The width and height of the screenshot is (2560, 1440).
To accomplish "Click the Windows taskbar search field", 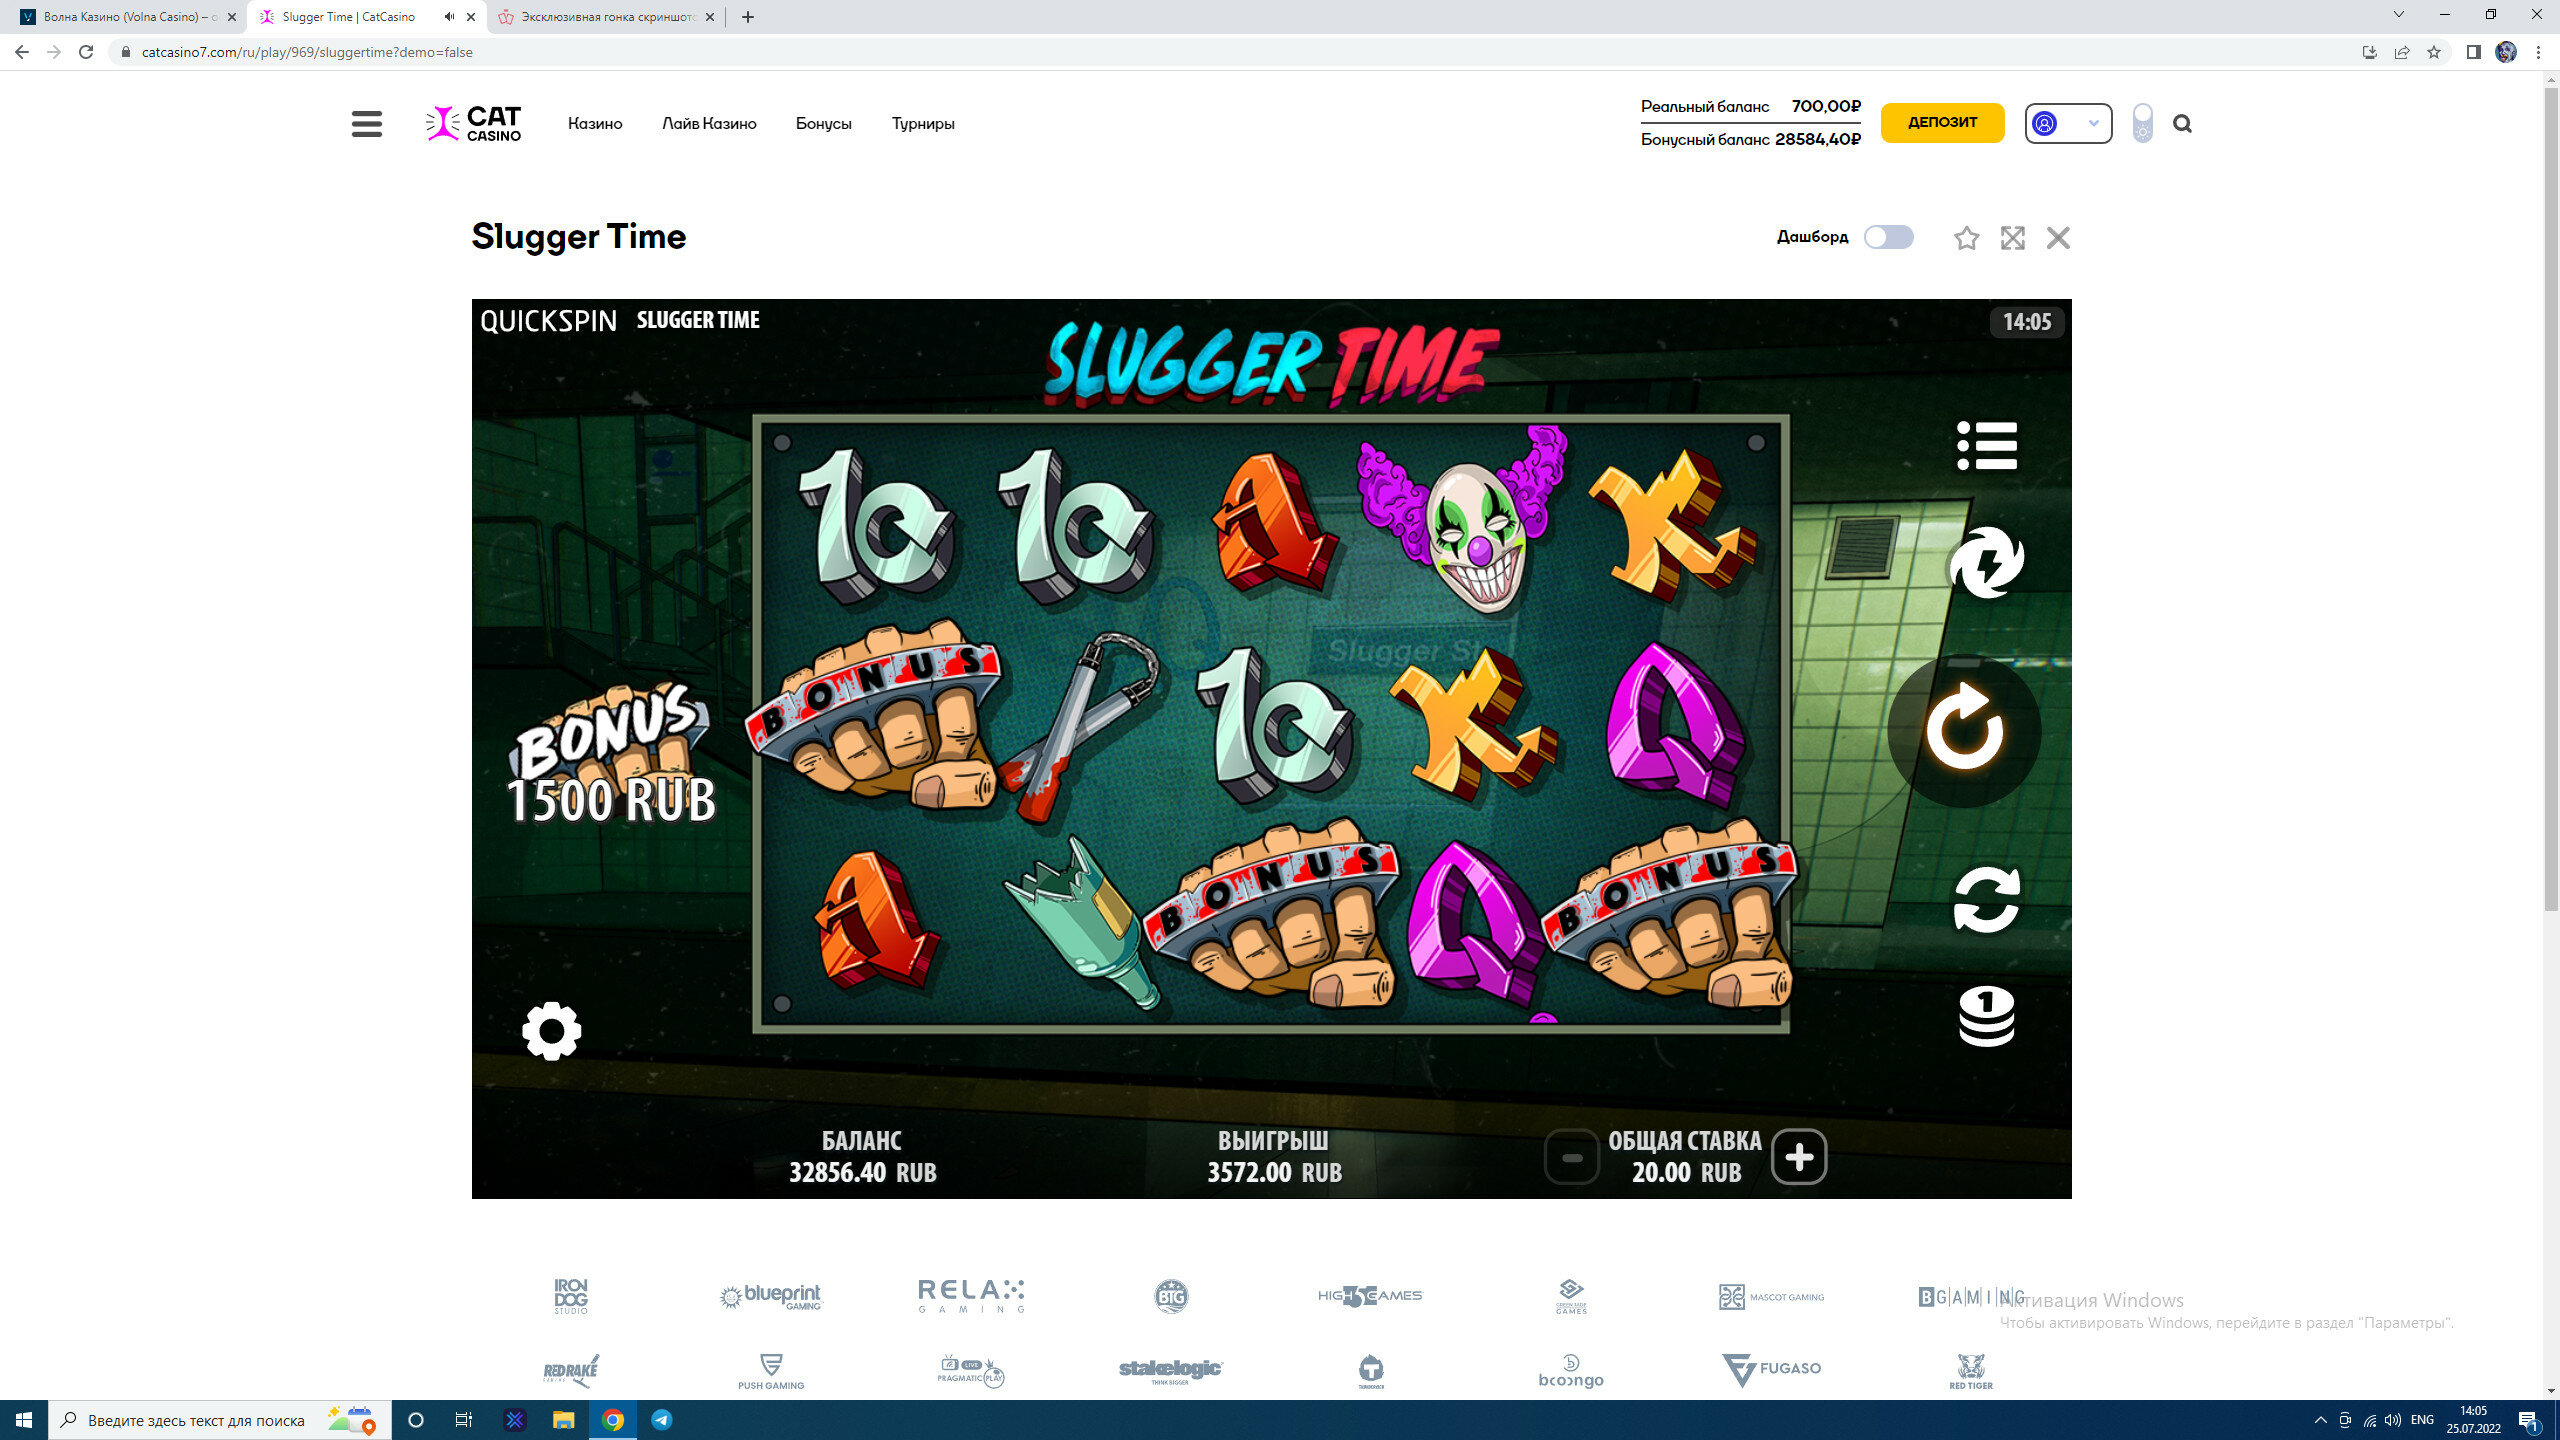I will click(195, 1420).
